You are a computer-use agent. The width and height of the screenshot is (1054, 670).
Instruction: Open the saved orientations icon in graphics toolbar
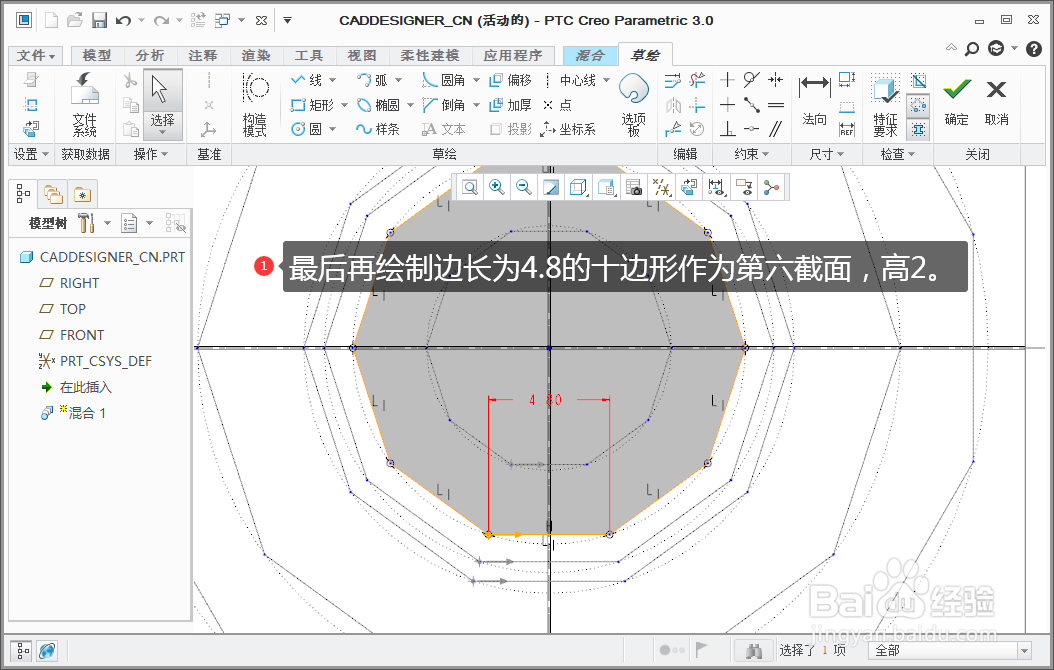(x=606, y=187)
